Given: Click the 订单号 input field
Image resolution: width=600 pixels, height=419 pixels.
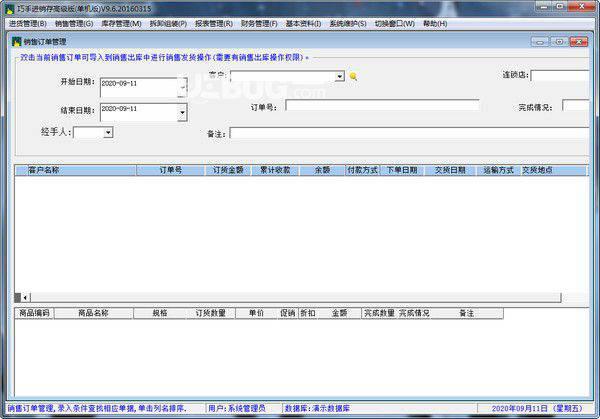Looking at the screenshot, I should tap(382, 106).
